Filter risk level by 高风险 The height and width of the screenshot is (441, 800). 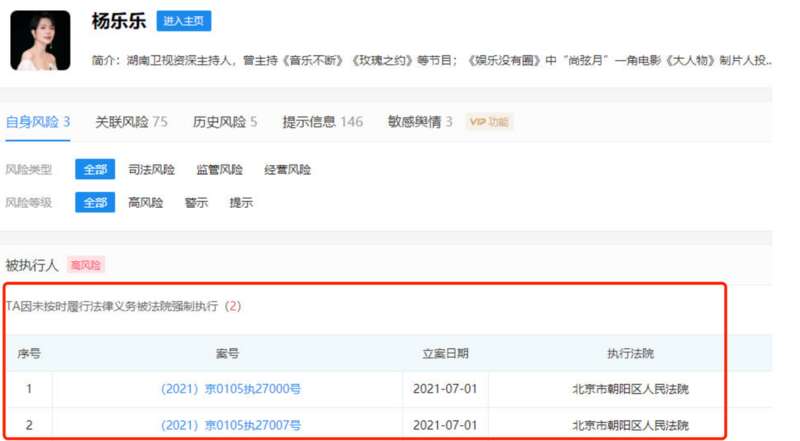tap(145, 202)
